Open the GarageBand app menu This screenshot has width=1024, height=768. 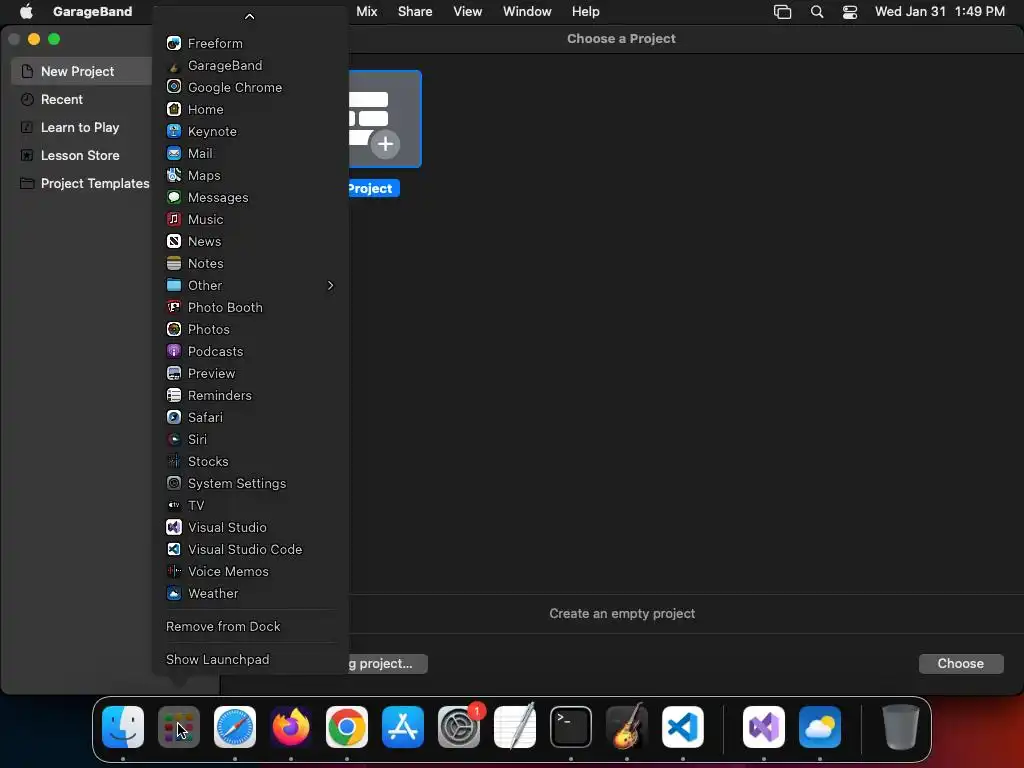click(92, 11)
